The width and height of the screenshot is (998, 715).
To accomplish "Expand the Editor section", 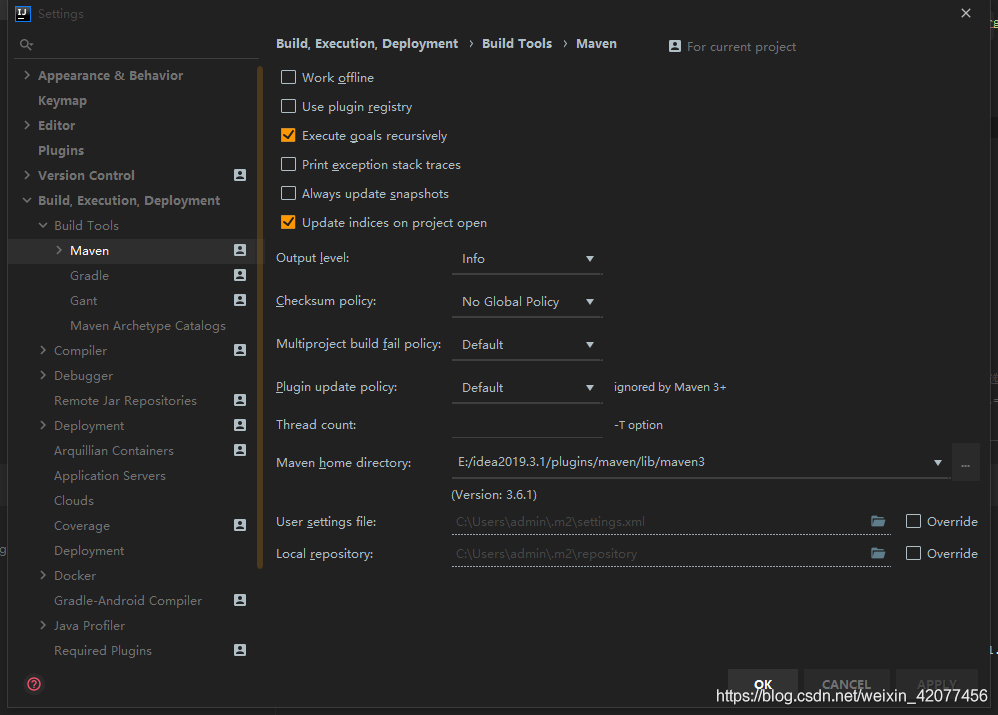I will [x=27, y=125].
